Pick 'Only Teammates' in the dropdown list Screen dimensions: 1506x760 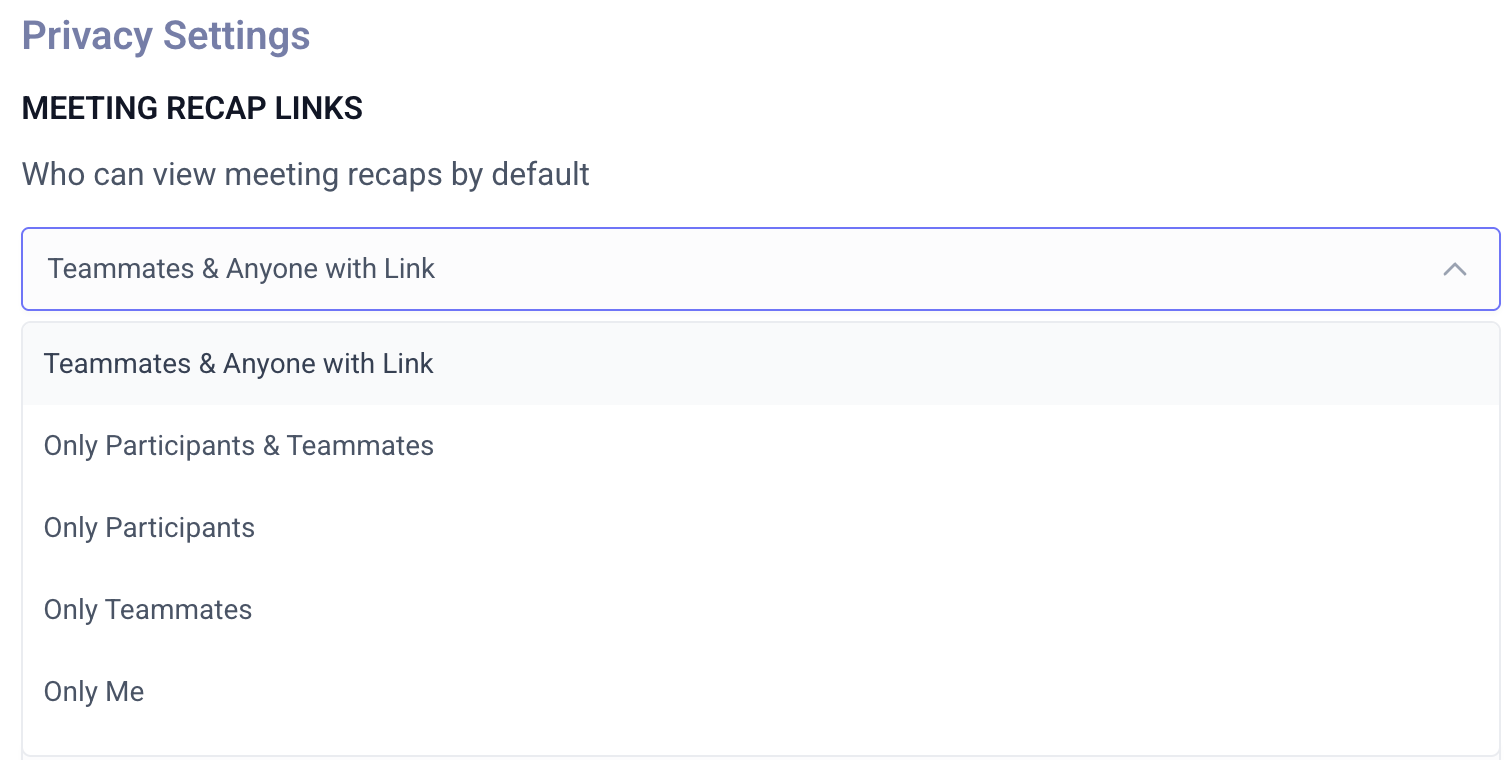click(148, 610)
